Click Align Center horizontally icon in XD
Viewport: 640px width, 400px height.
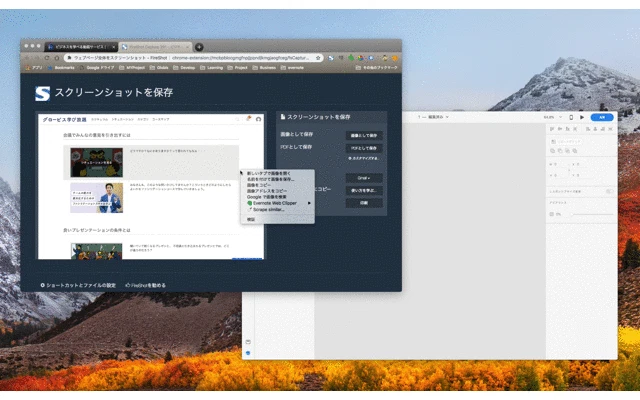(595, 129)
